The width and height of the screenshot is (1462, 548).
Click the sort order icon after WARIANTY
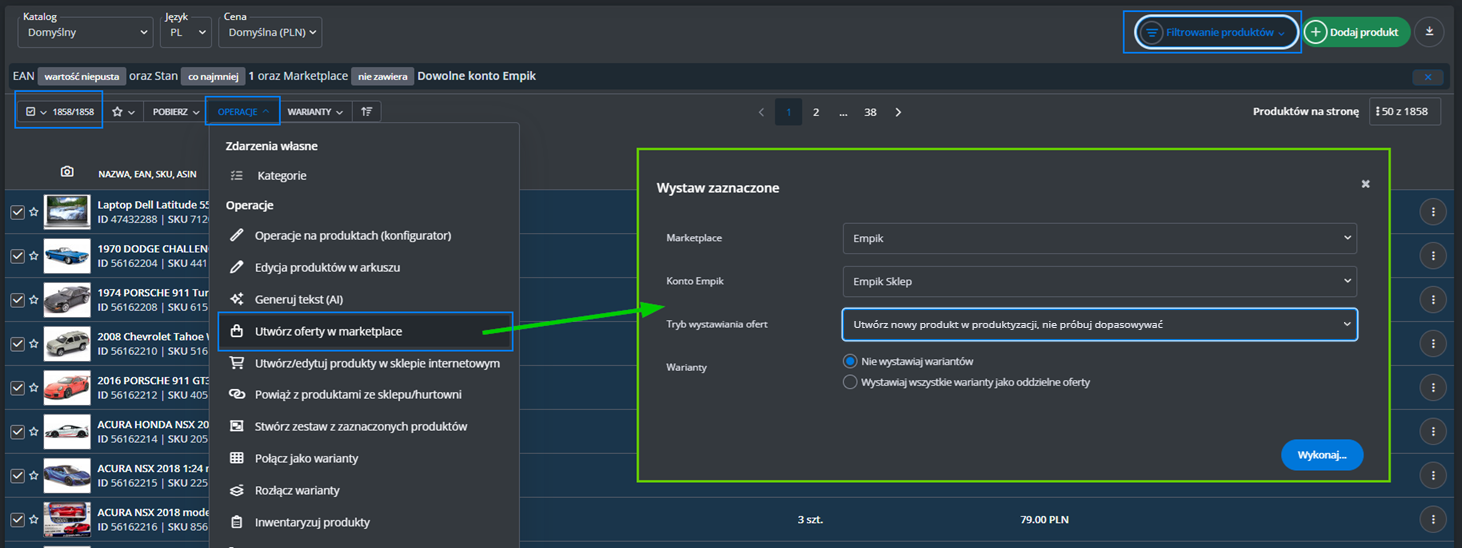pyautogui.click(x=367, y=112)
